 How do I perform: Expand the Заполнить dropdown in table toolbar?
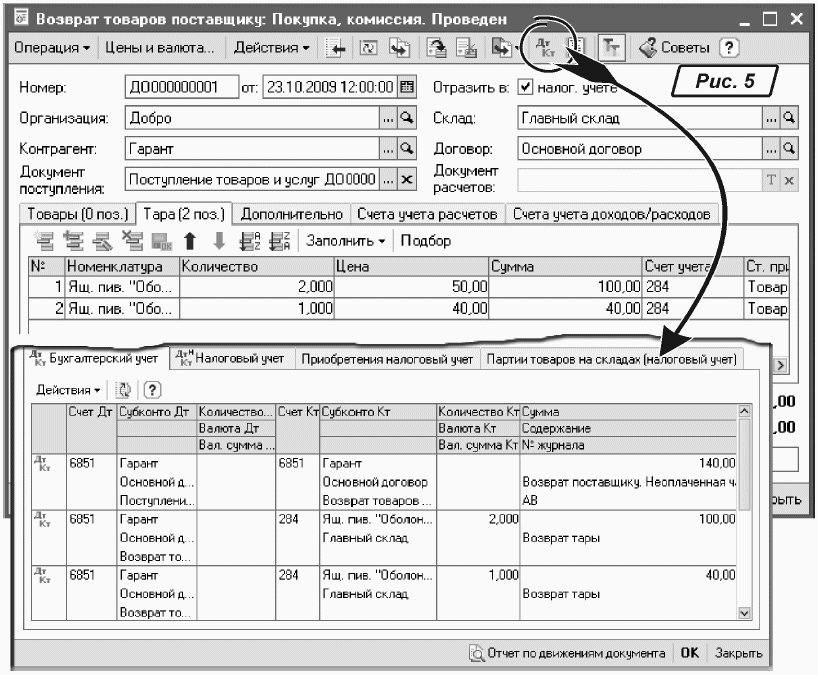point(346,240)
